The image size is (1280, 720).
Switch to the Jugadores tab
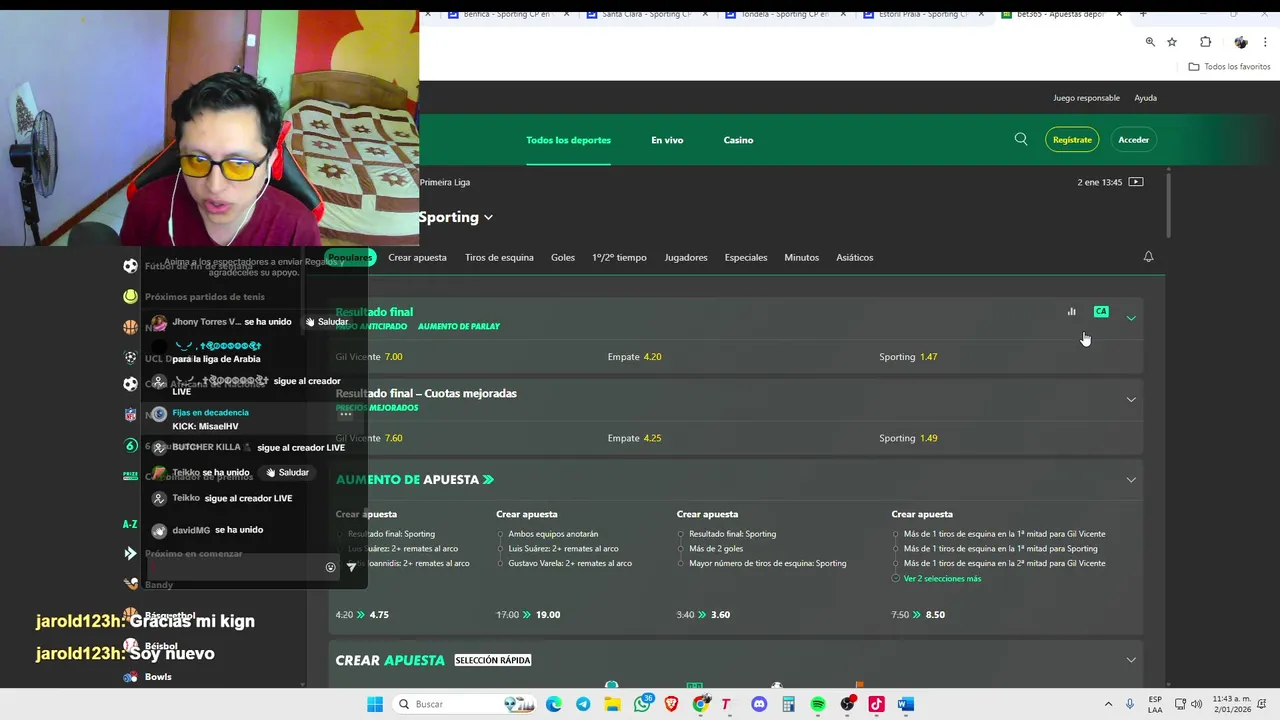coord(686,257)
